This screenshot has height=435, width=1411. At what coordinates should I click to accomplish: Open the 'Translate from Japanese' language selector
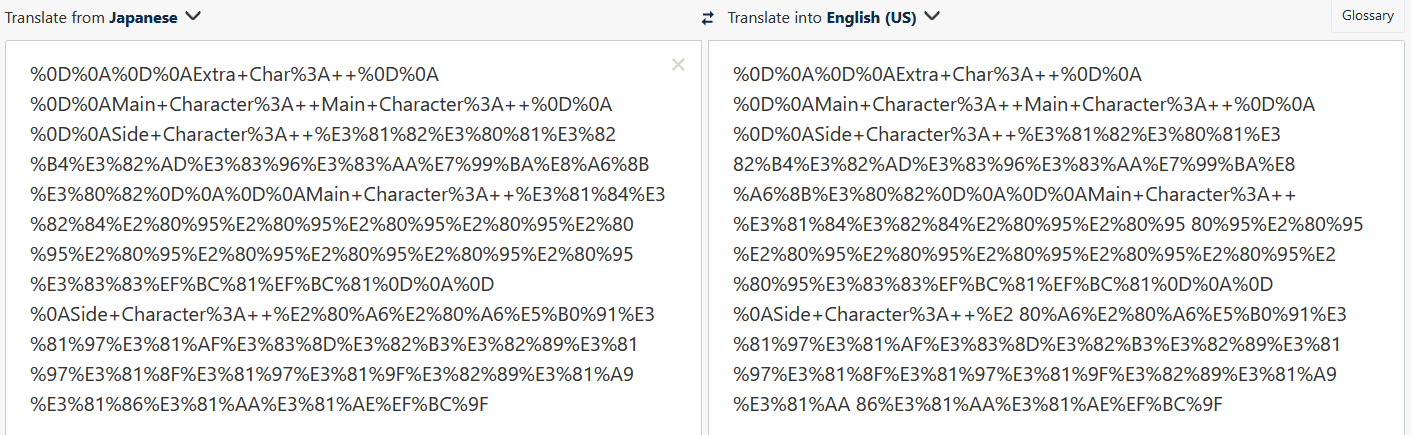102,16
